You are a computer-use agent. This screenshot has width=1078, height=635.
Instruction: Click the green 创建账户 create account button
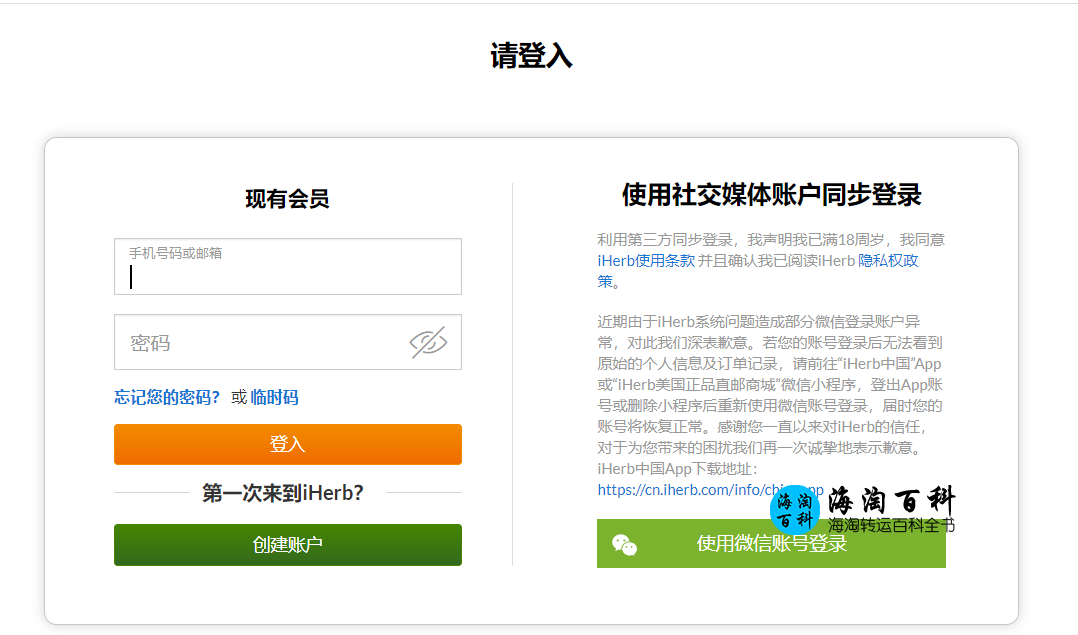(x=287, y=545)
